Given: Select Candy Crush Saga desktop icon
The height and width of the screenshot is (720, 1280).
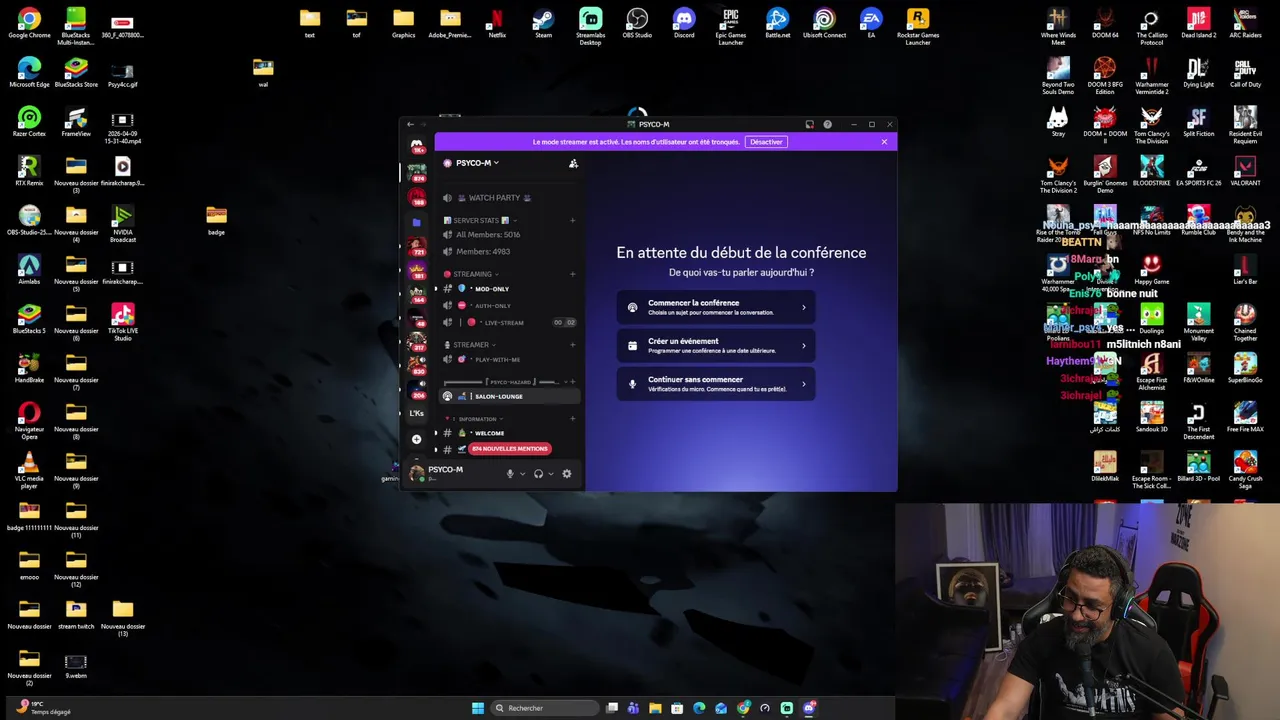Looking at the screenshot, I should click(x=1245, y=469).
